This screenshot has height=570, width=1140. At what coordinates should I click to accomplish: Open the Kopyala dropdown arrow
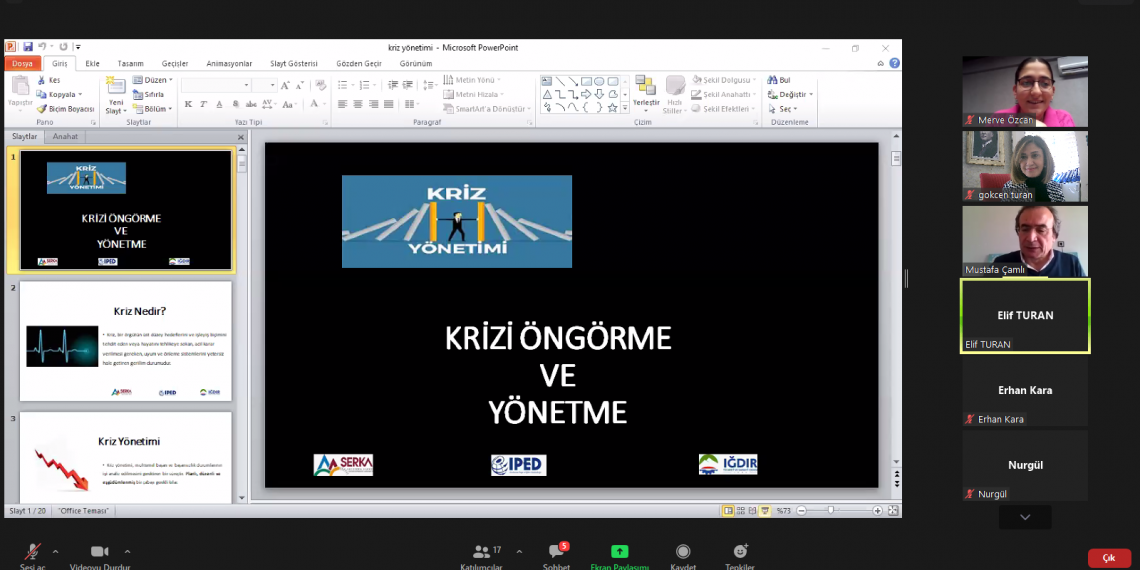point(80,95)
